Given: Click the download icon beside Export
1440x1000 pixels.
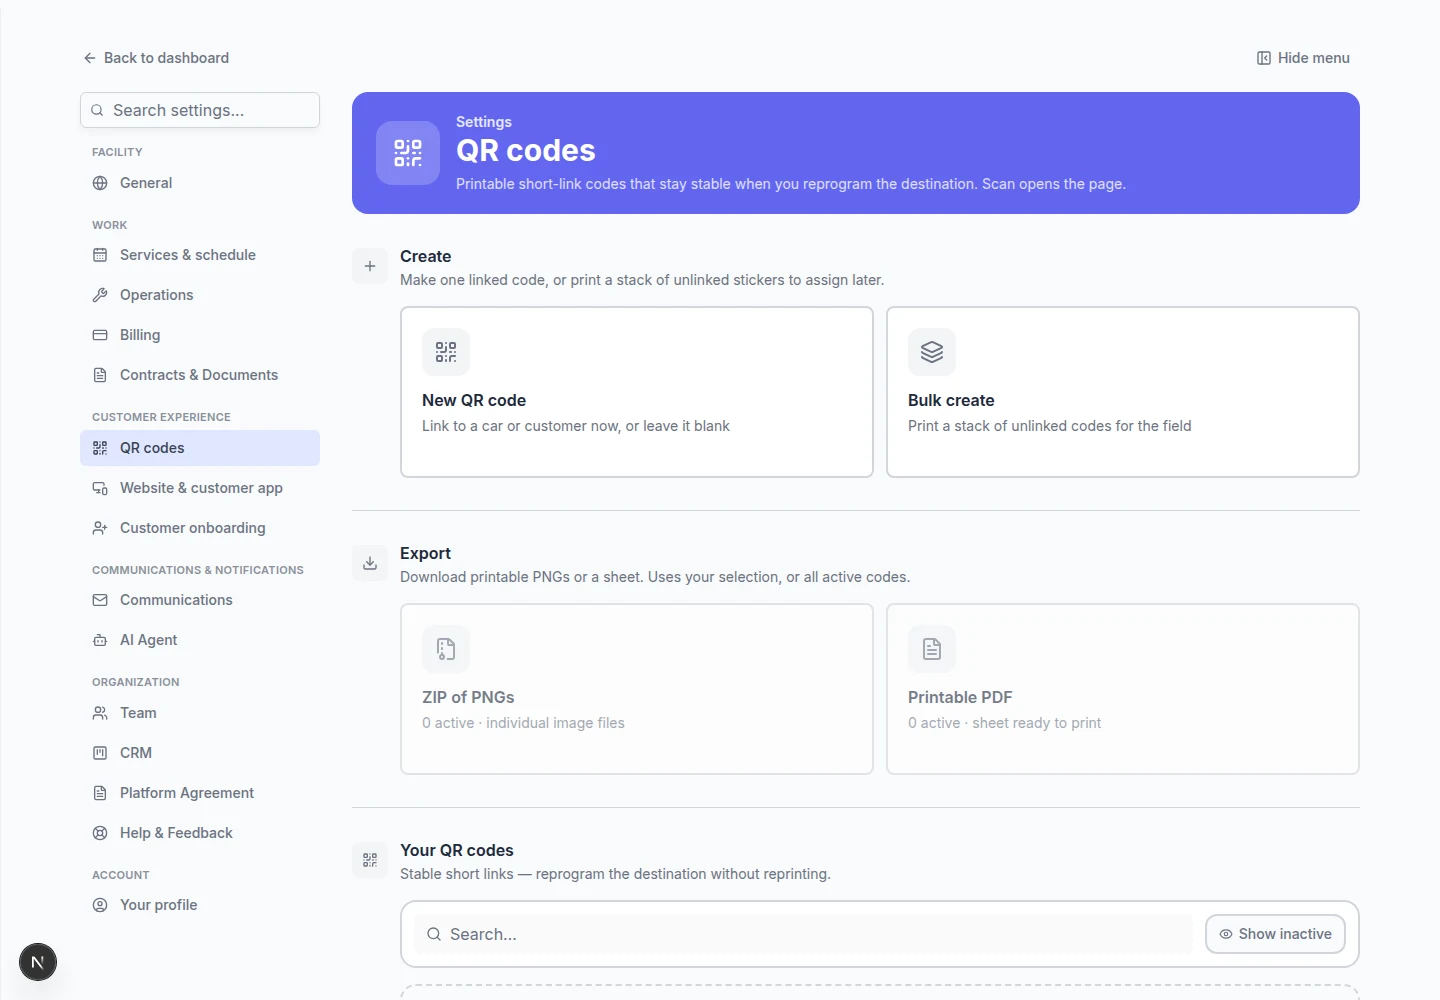Looking at the screenshot, I should 370,563.
